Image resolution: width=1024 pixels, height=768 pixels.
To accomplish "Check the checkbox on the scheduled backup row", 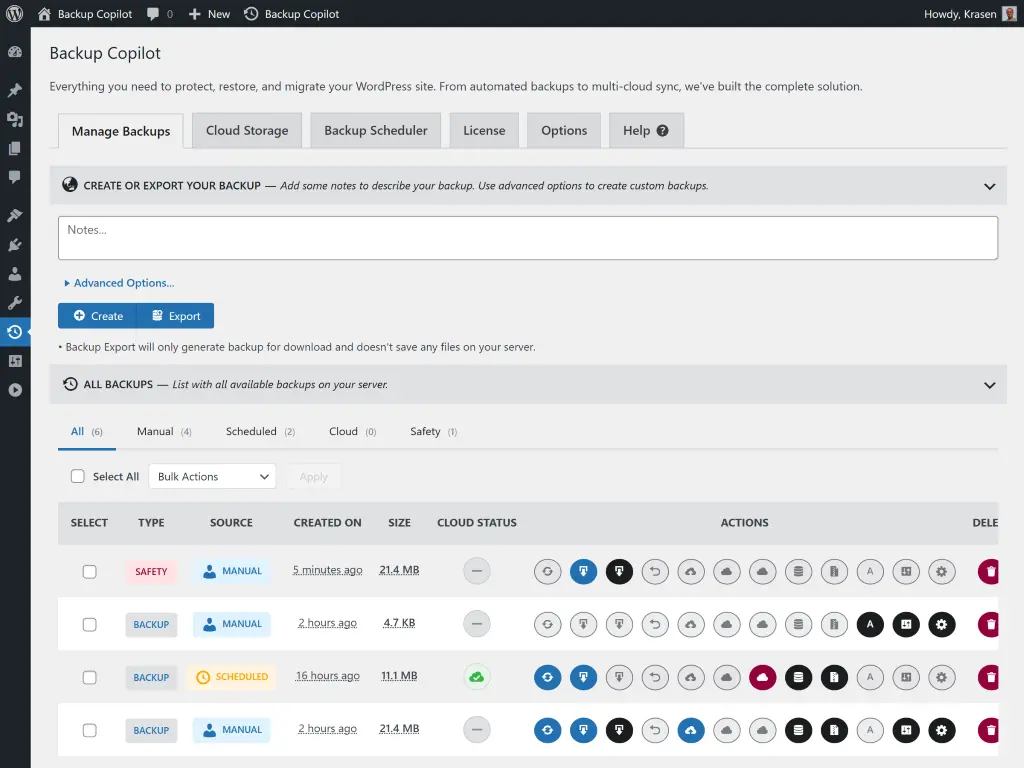I will pyautogui.click(x=89, y=677).
